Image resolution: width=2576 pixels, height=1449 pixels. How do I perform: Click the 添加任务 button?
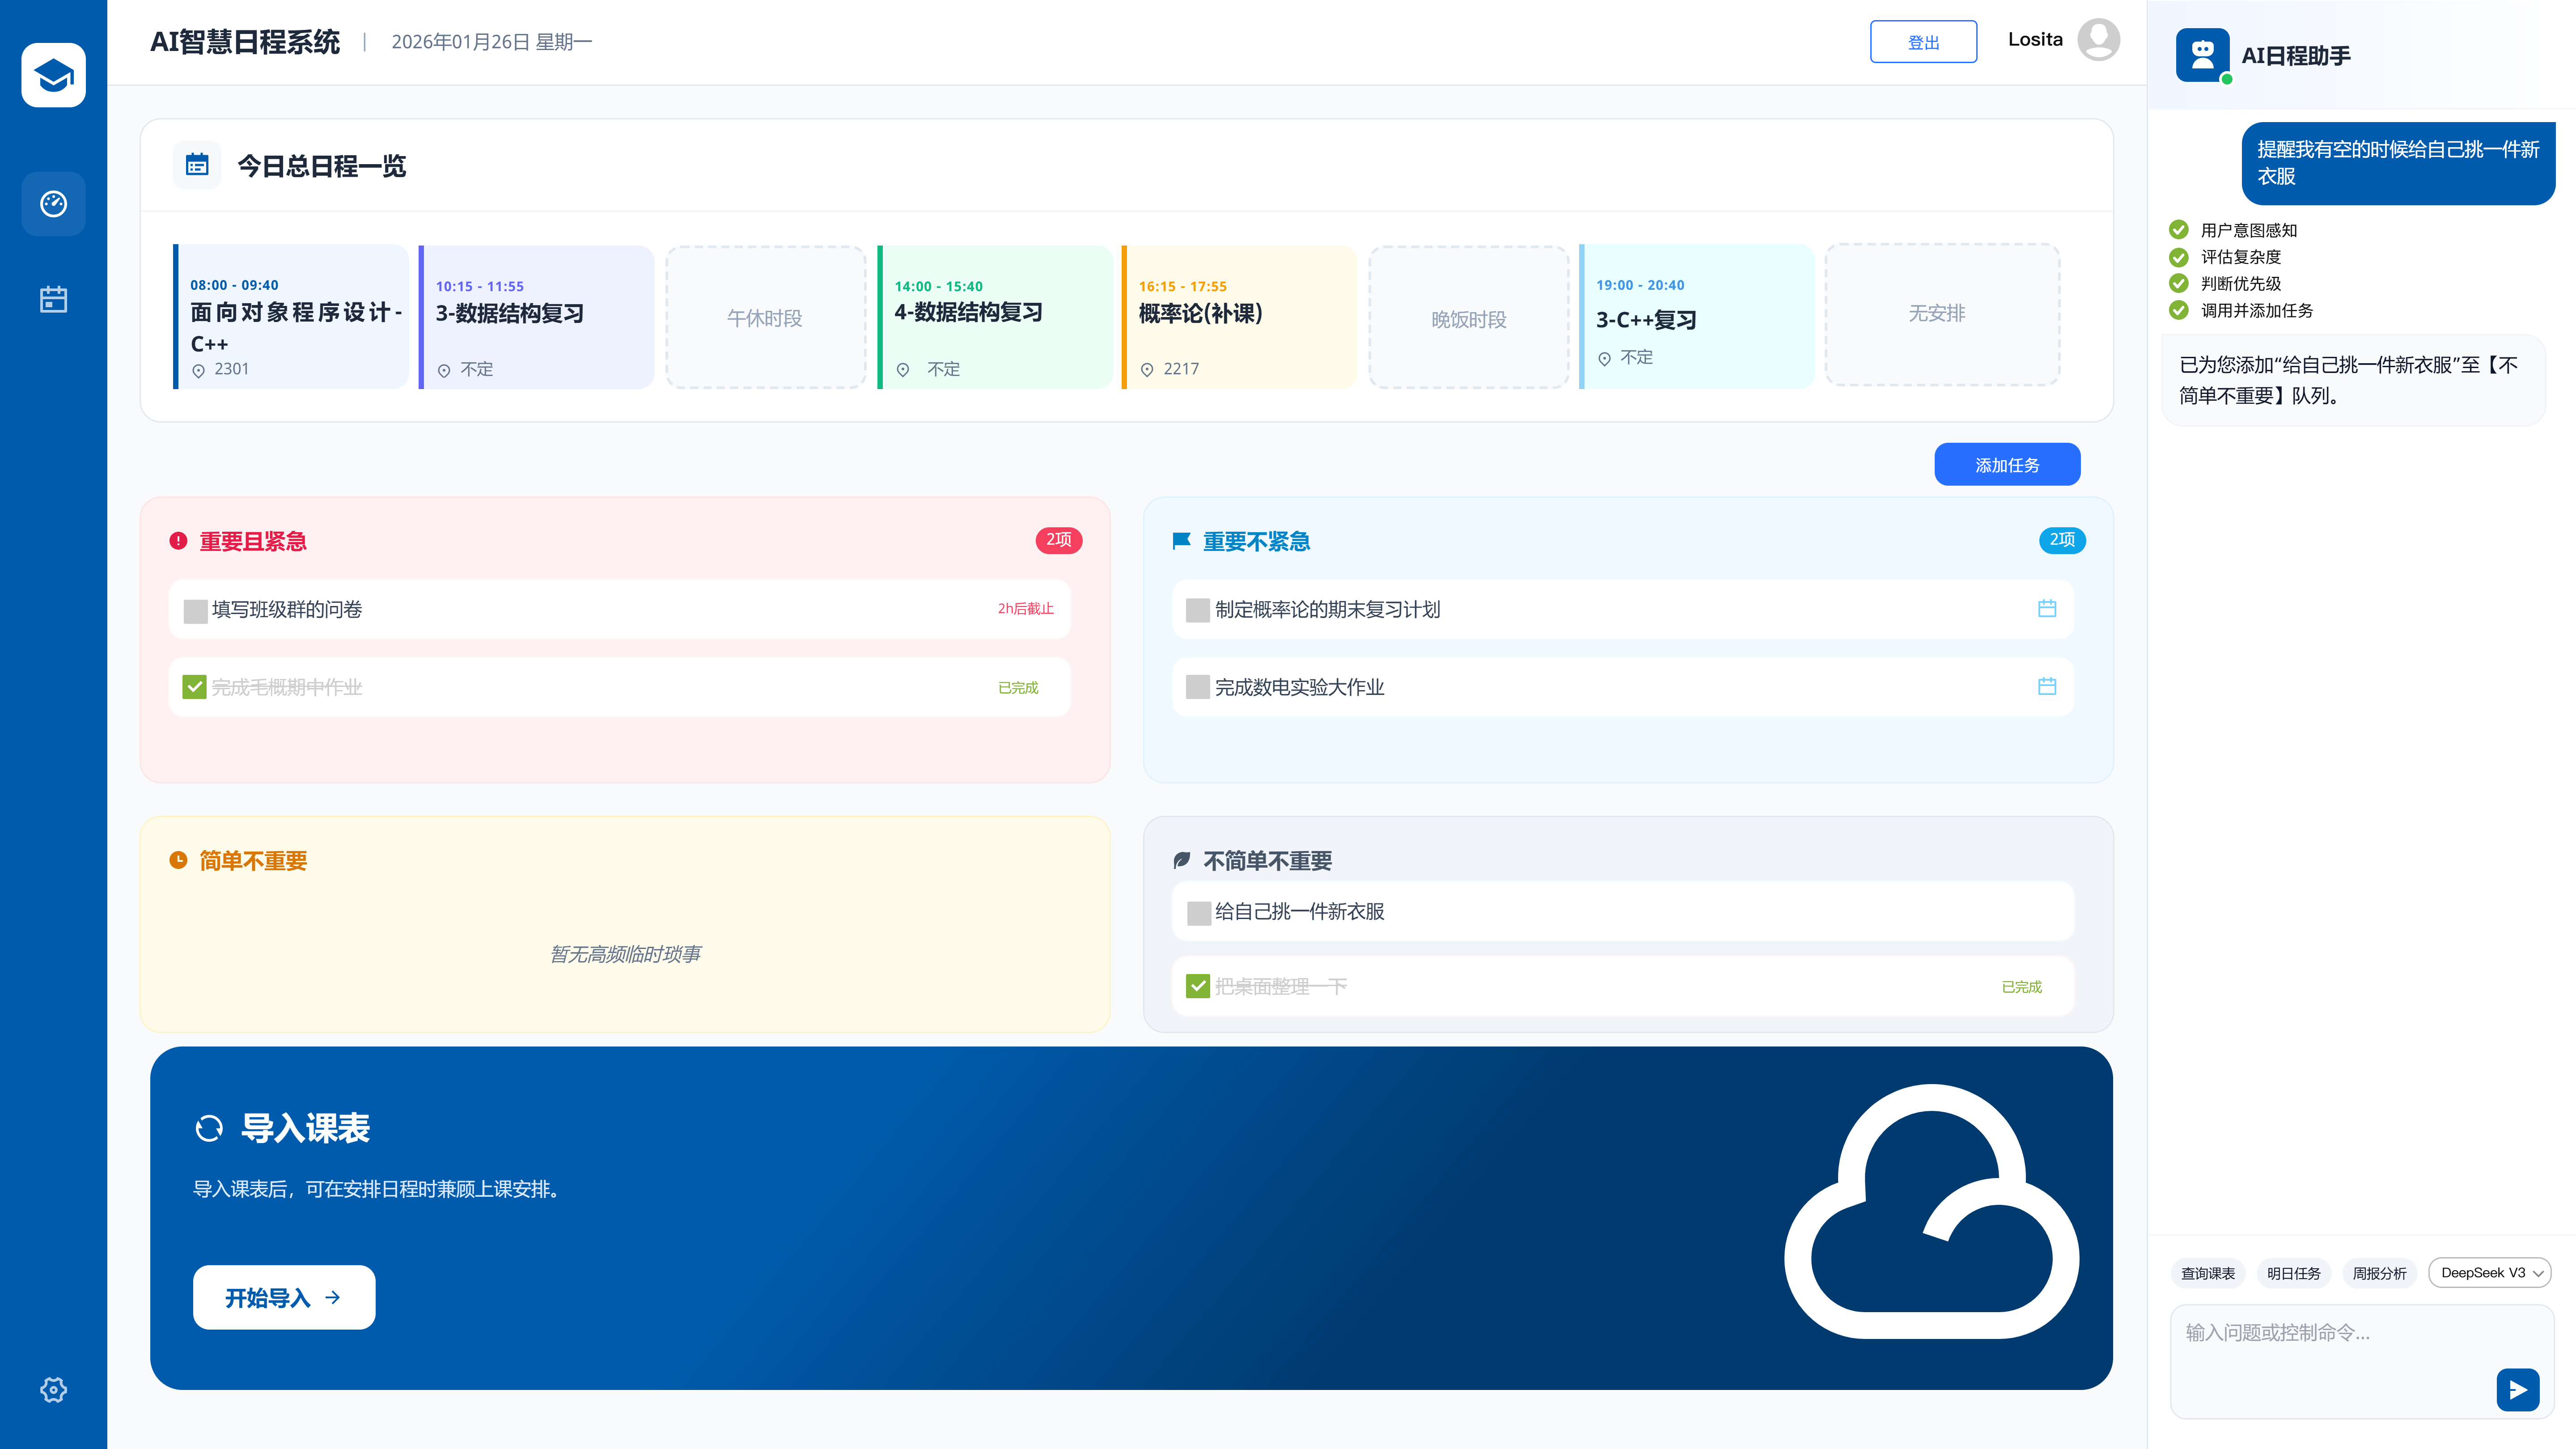point(2007,464)
